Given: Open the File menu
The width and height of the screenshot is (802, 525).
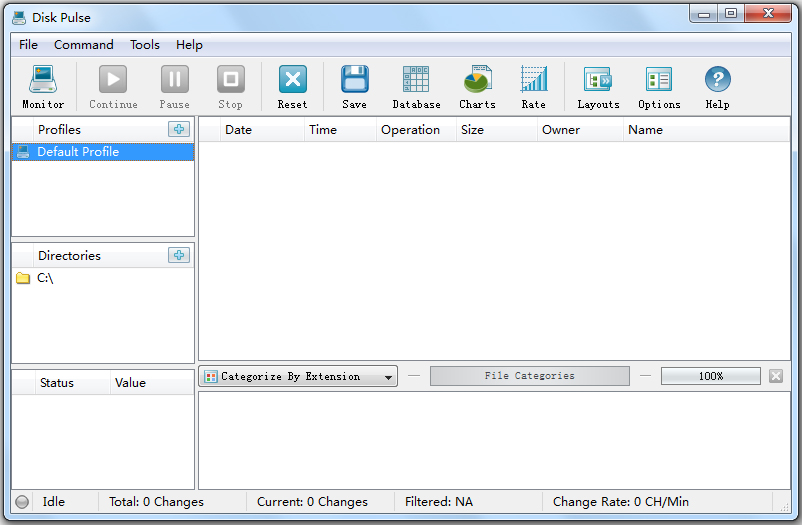Looking at the screenshot, I should 28,45.
